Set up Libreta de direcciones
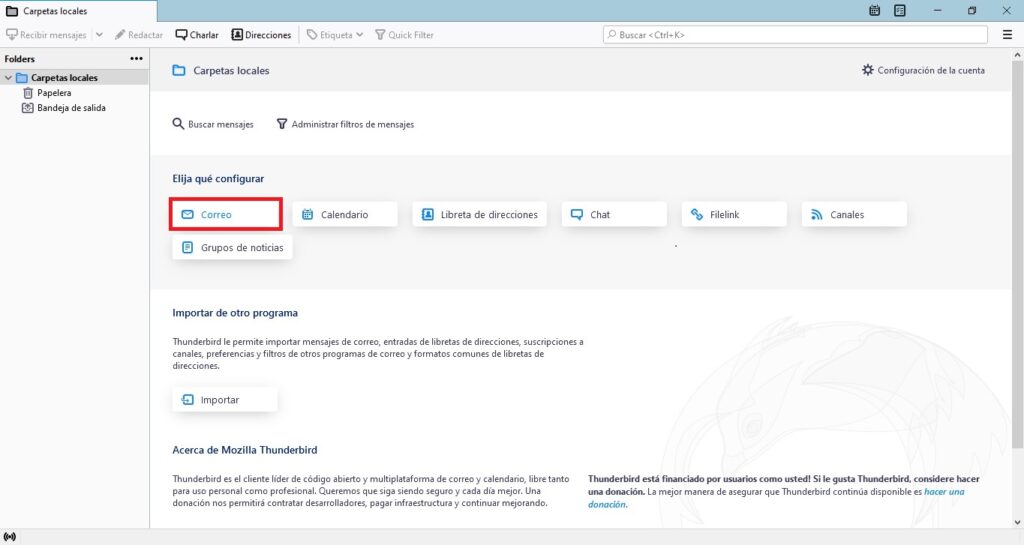This screenshot has height=548, width=1024. (x=479, y=214)
